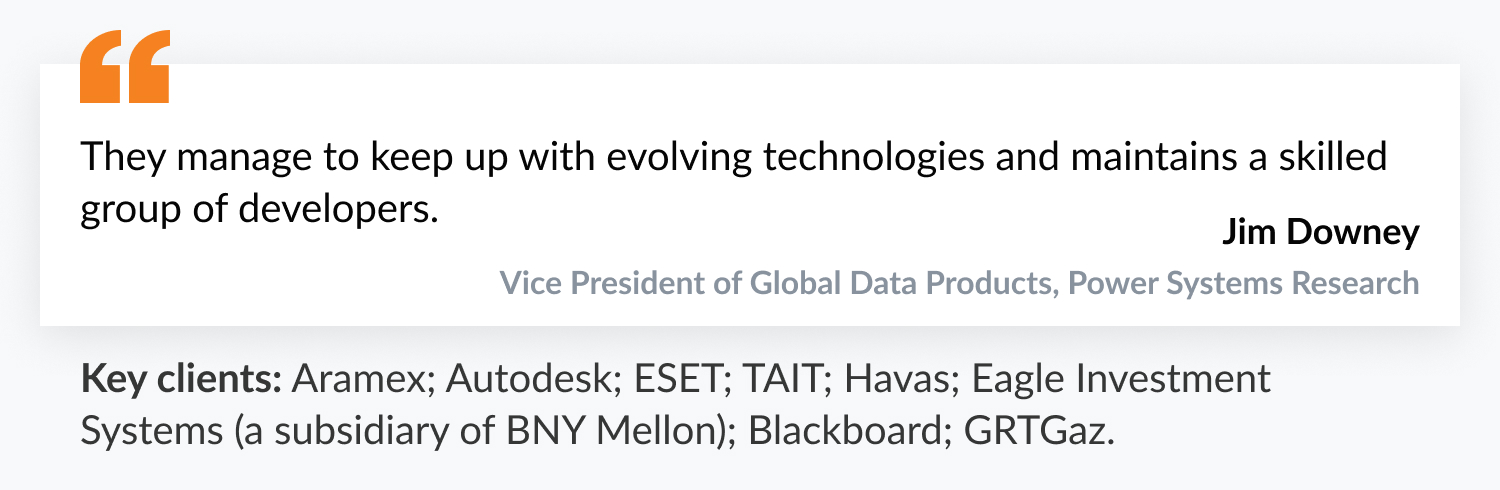Click Power Systems Research company name
Screen dimensions: 1500x490
click(1244, 283)
